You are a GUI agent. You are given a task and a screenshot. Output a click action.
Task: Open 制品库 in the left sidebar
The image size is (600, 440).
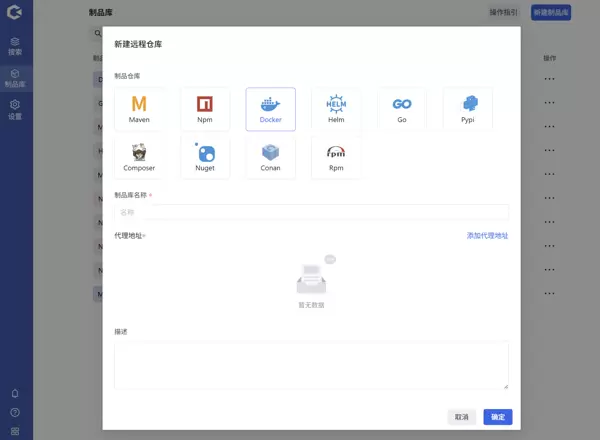(x=15, y=78)
